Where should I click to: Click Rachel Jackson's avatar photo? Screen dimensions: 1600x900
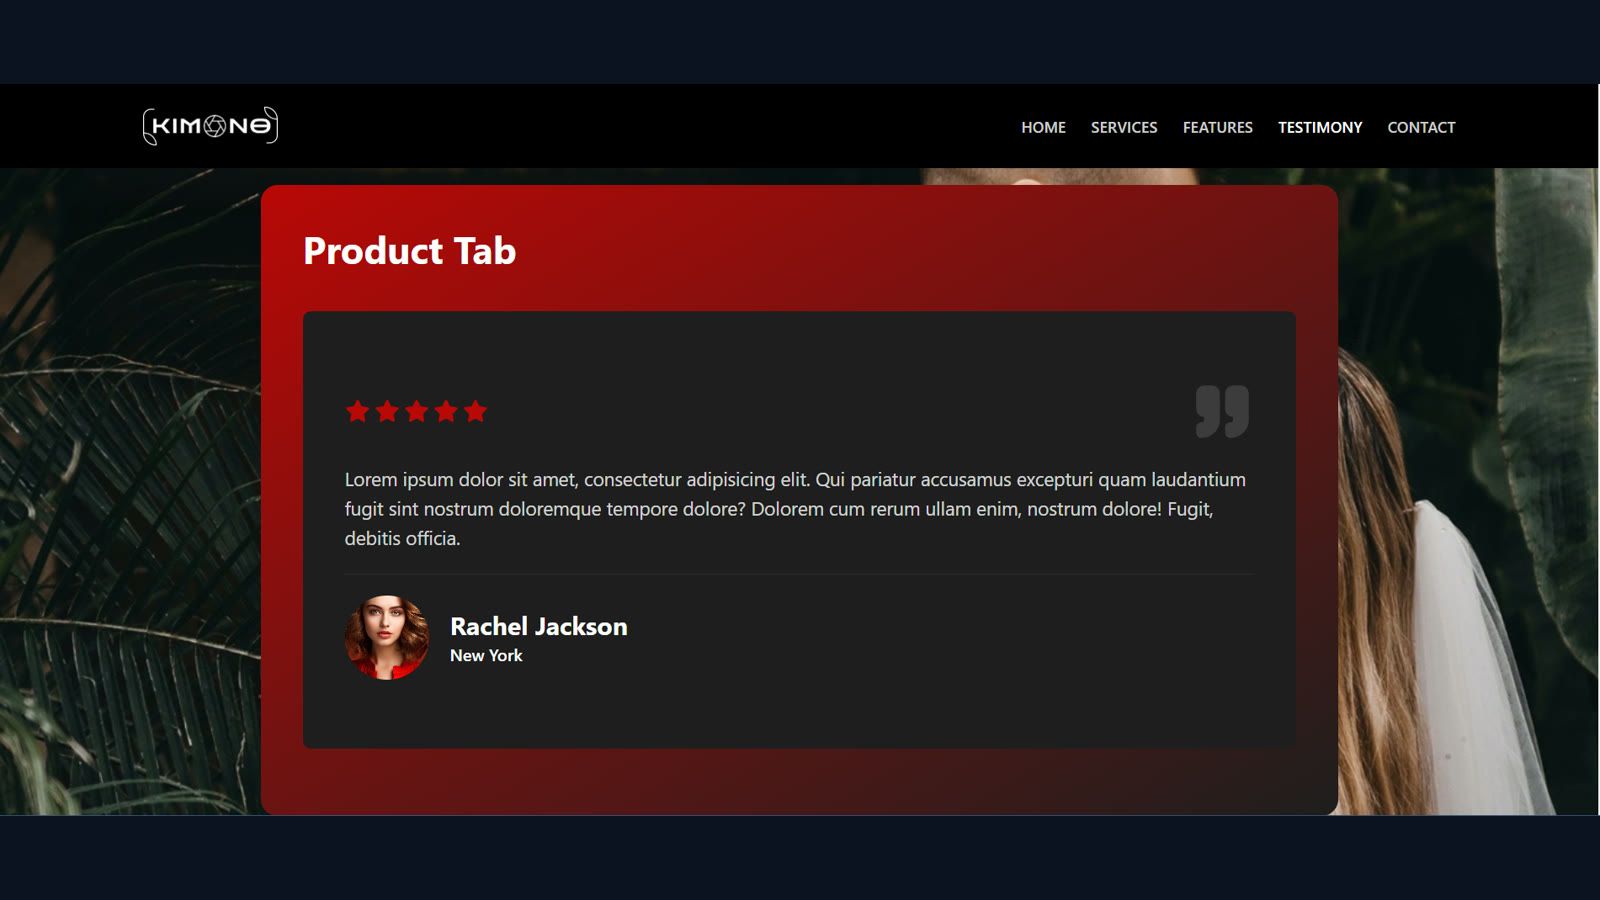pyautogui.click(x=387, y=638)
